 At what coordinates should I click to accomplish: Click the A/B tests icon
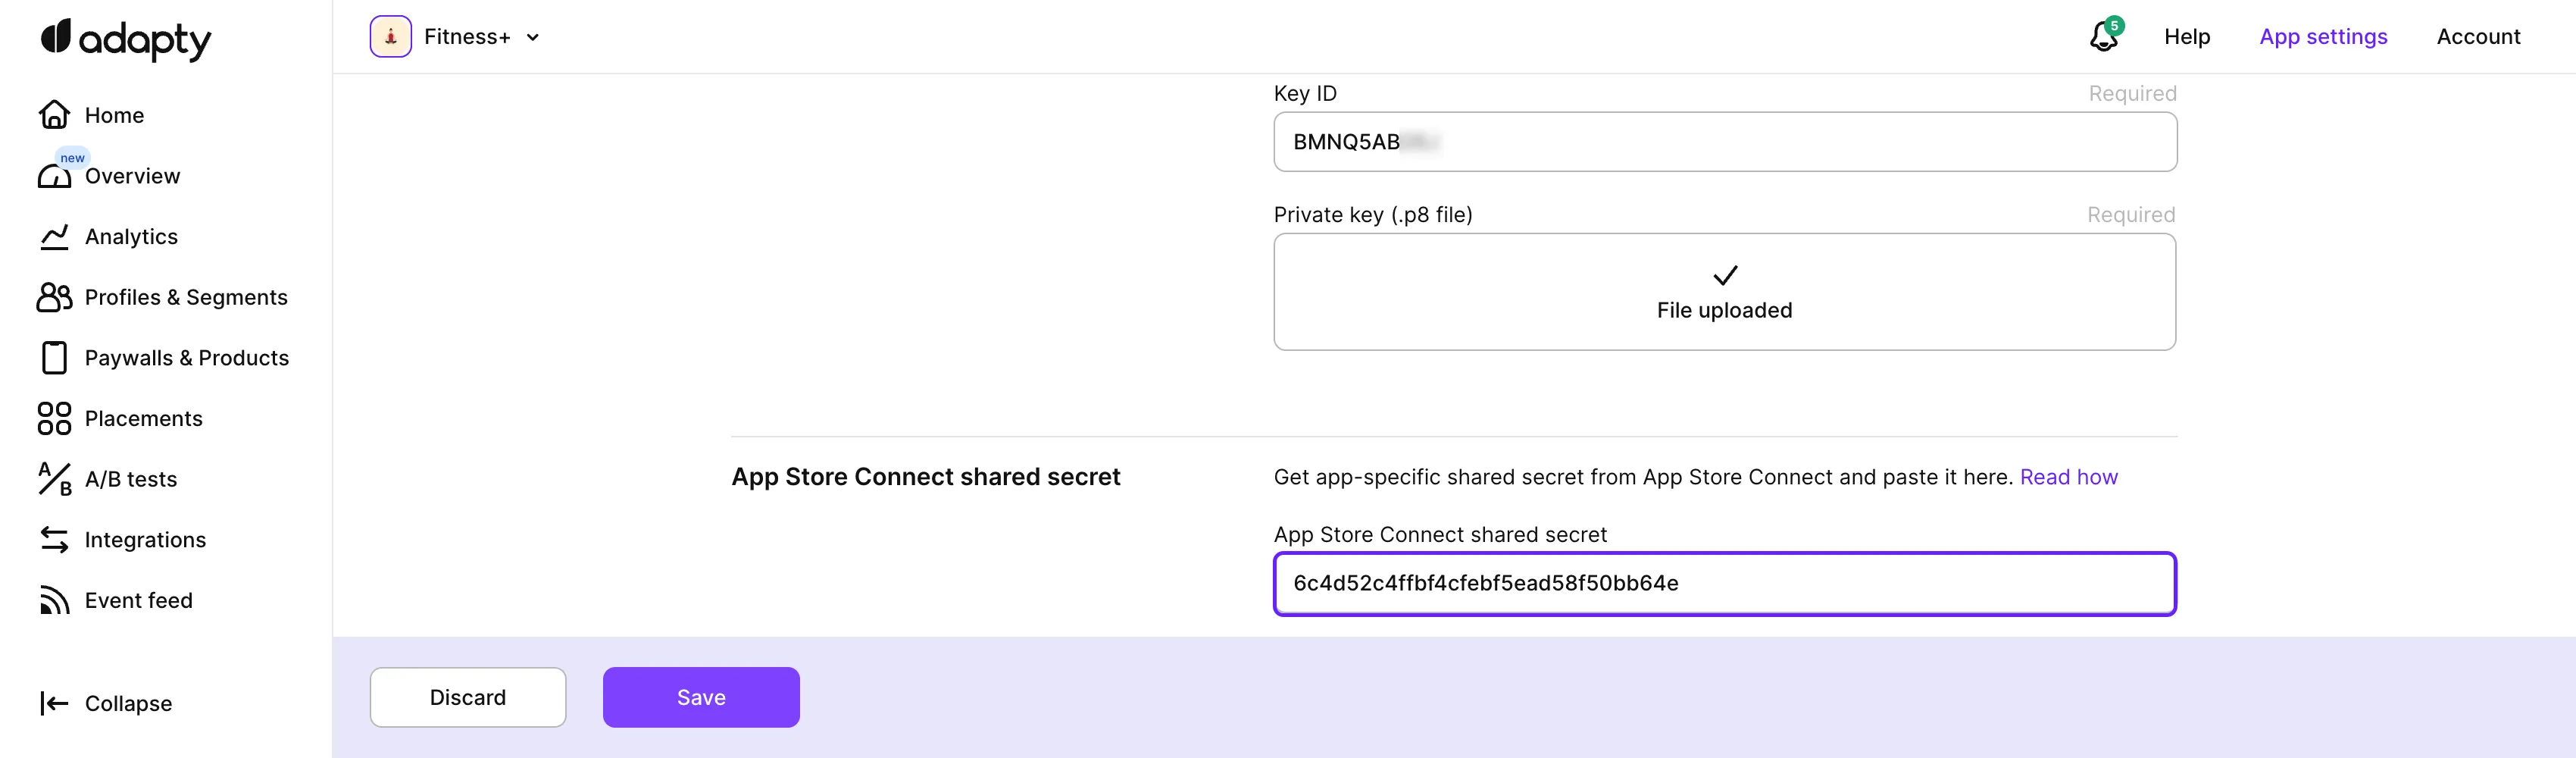click(x=54, y=479)
